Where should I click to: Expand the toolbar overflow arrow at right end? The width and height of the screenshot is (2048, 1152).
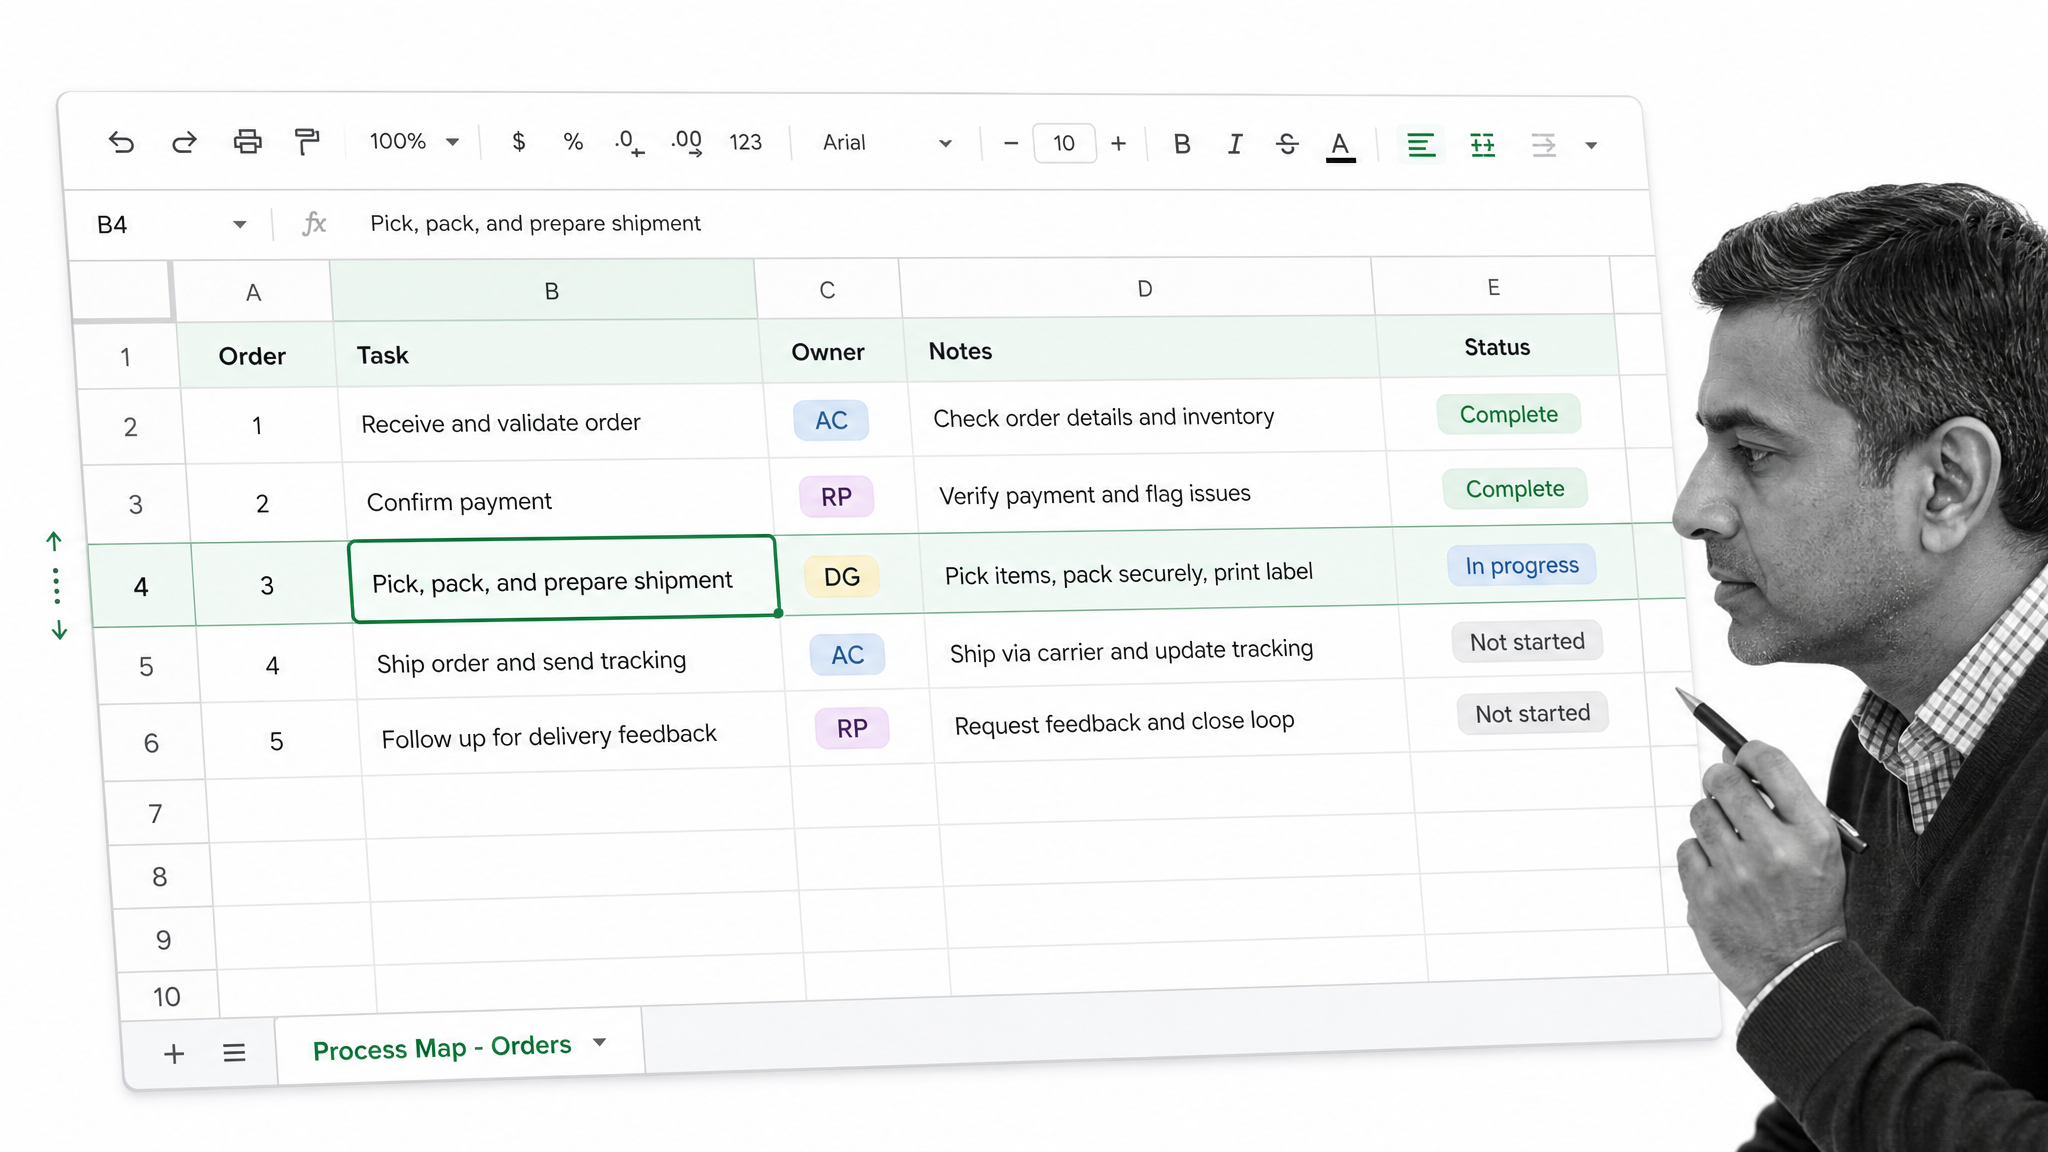(1591, 146)
